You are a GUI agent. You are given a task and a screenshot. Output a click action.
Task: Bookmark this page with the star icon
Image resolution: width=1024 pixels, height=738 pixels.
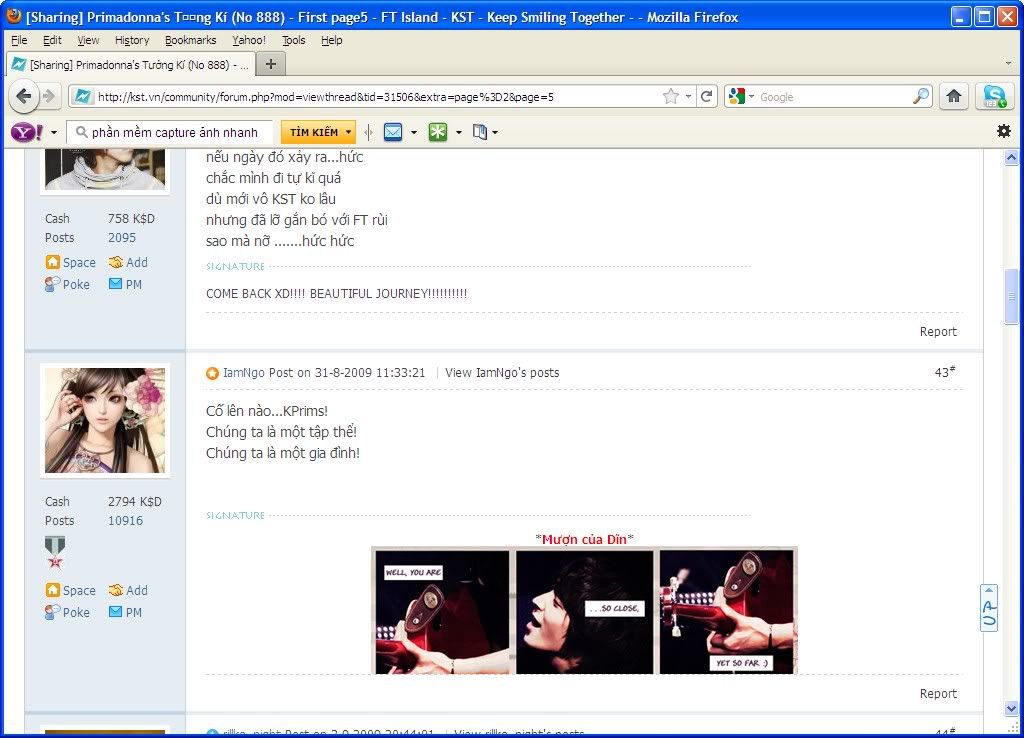tap(670, 97)
